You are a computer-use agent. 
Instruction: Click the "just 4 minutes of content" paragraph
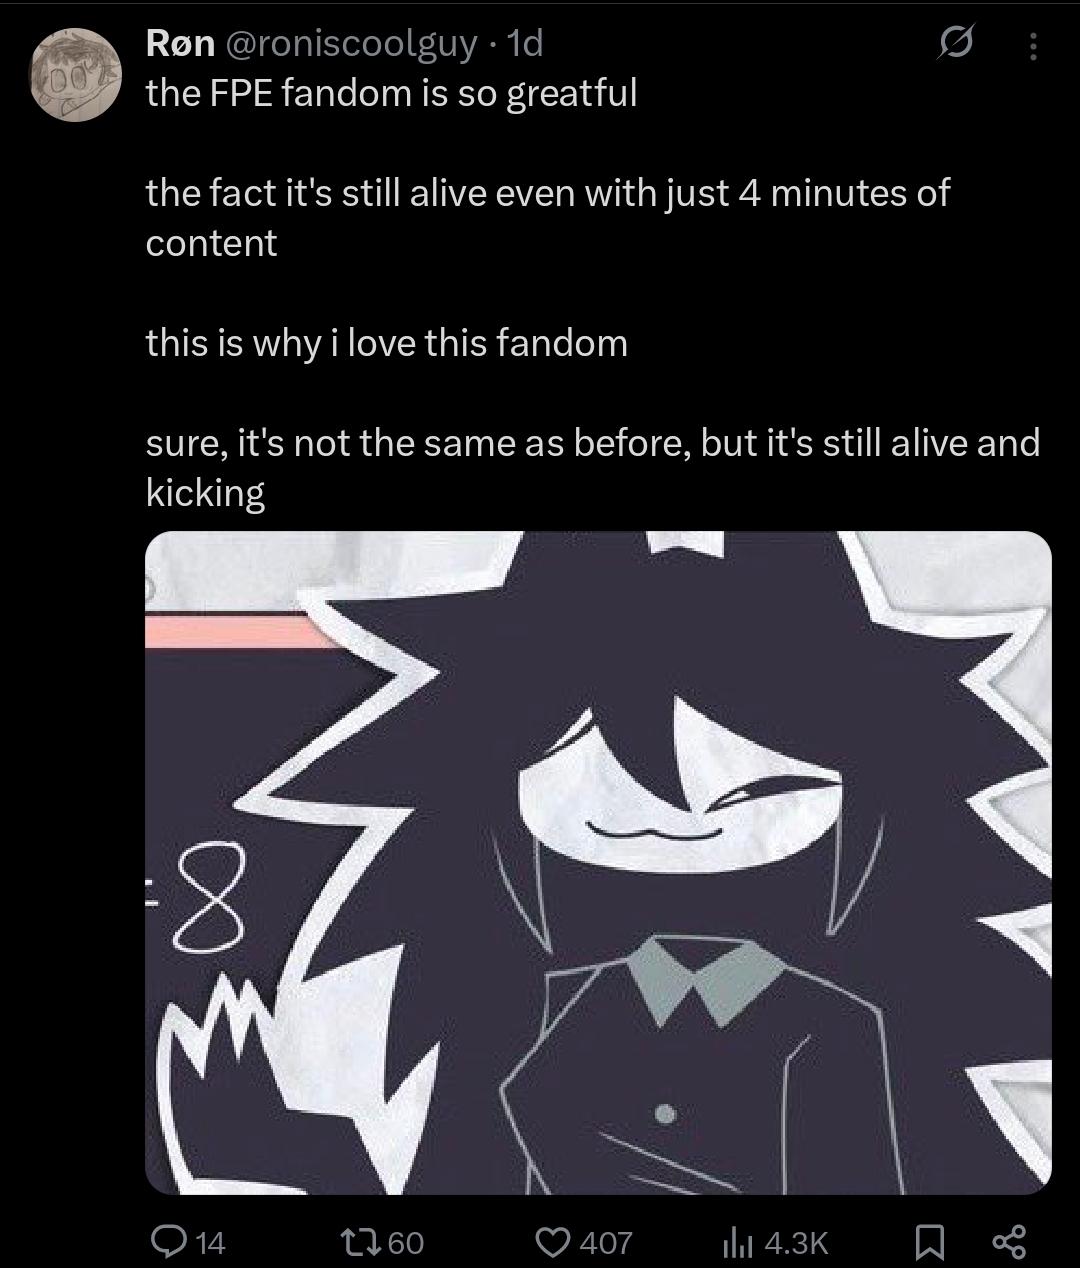pyautogui.click(x=547, y=217)
